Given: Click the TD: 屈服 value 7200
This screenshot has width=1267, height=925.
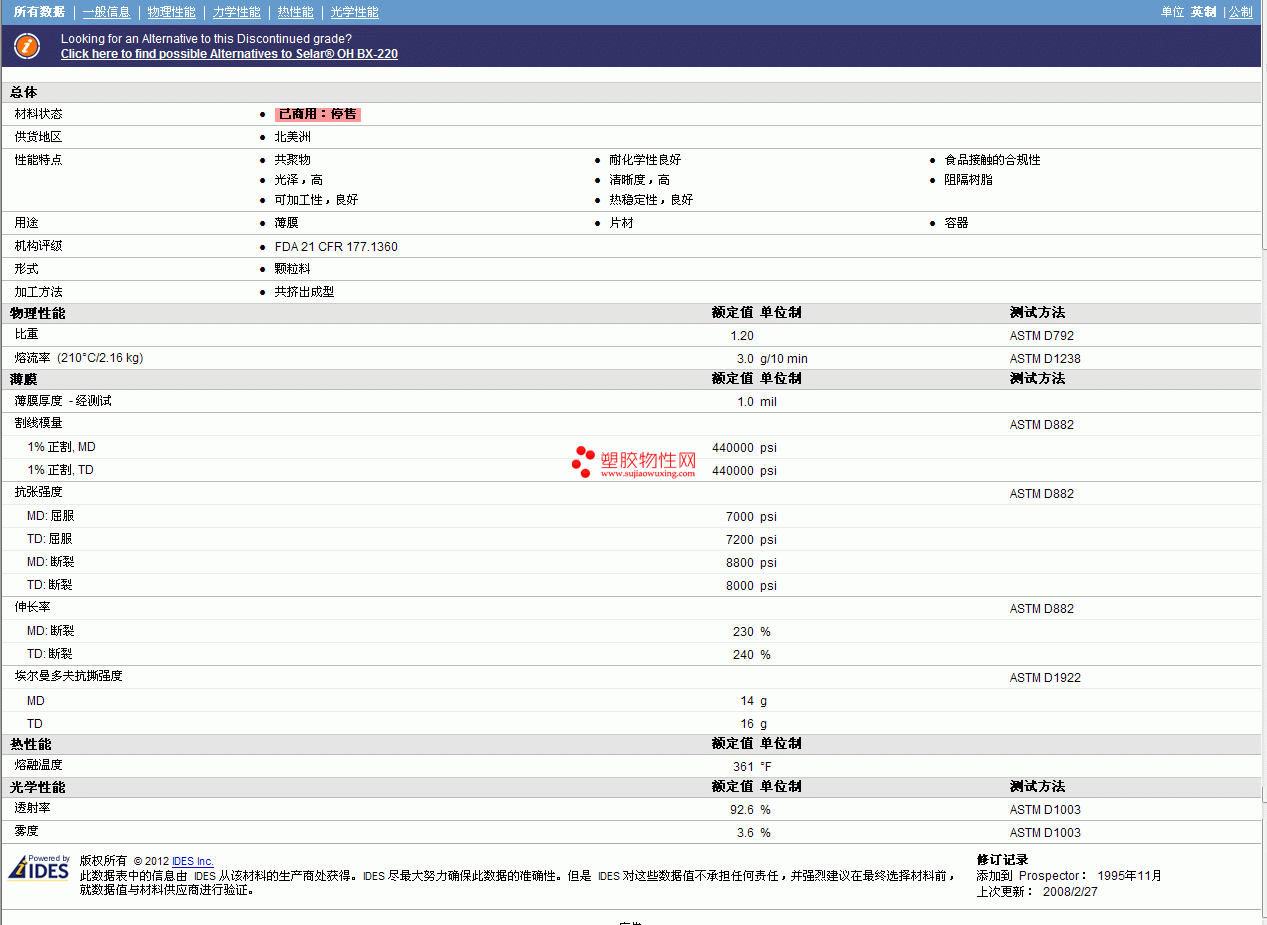Looking at the screenshot, I should click(740, 540).
